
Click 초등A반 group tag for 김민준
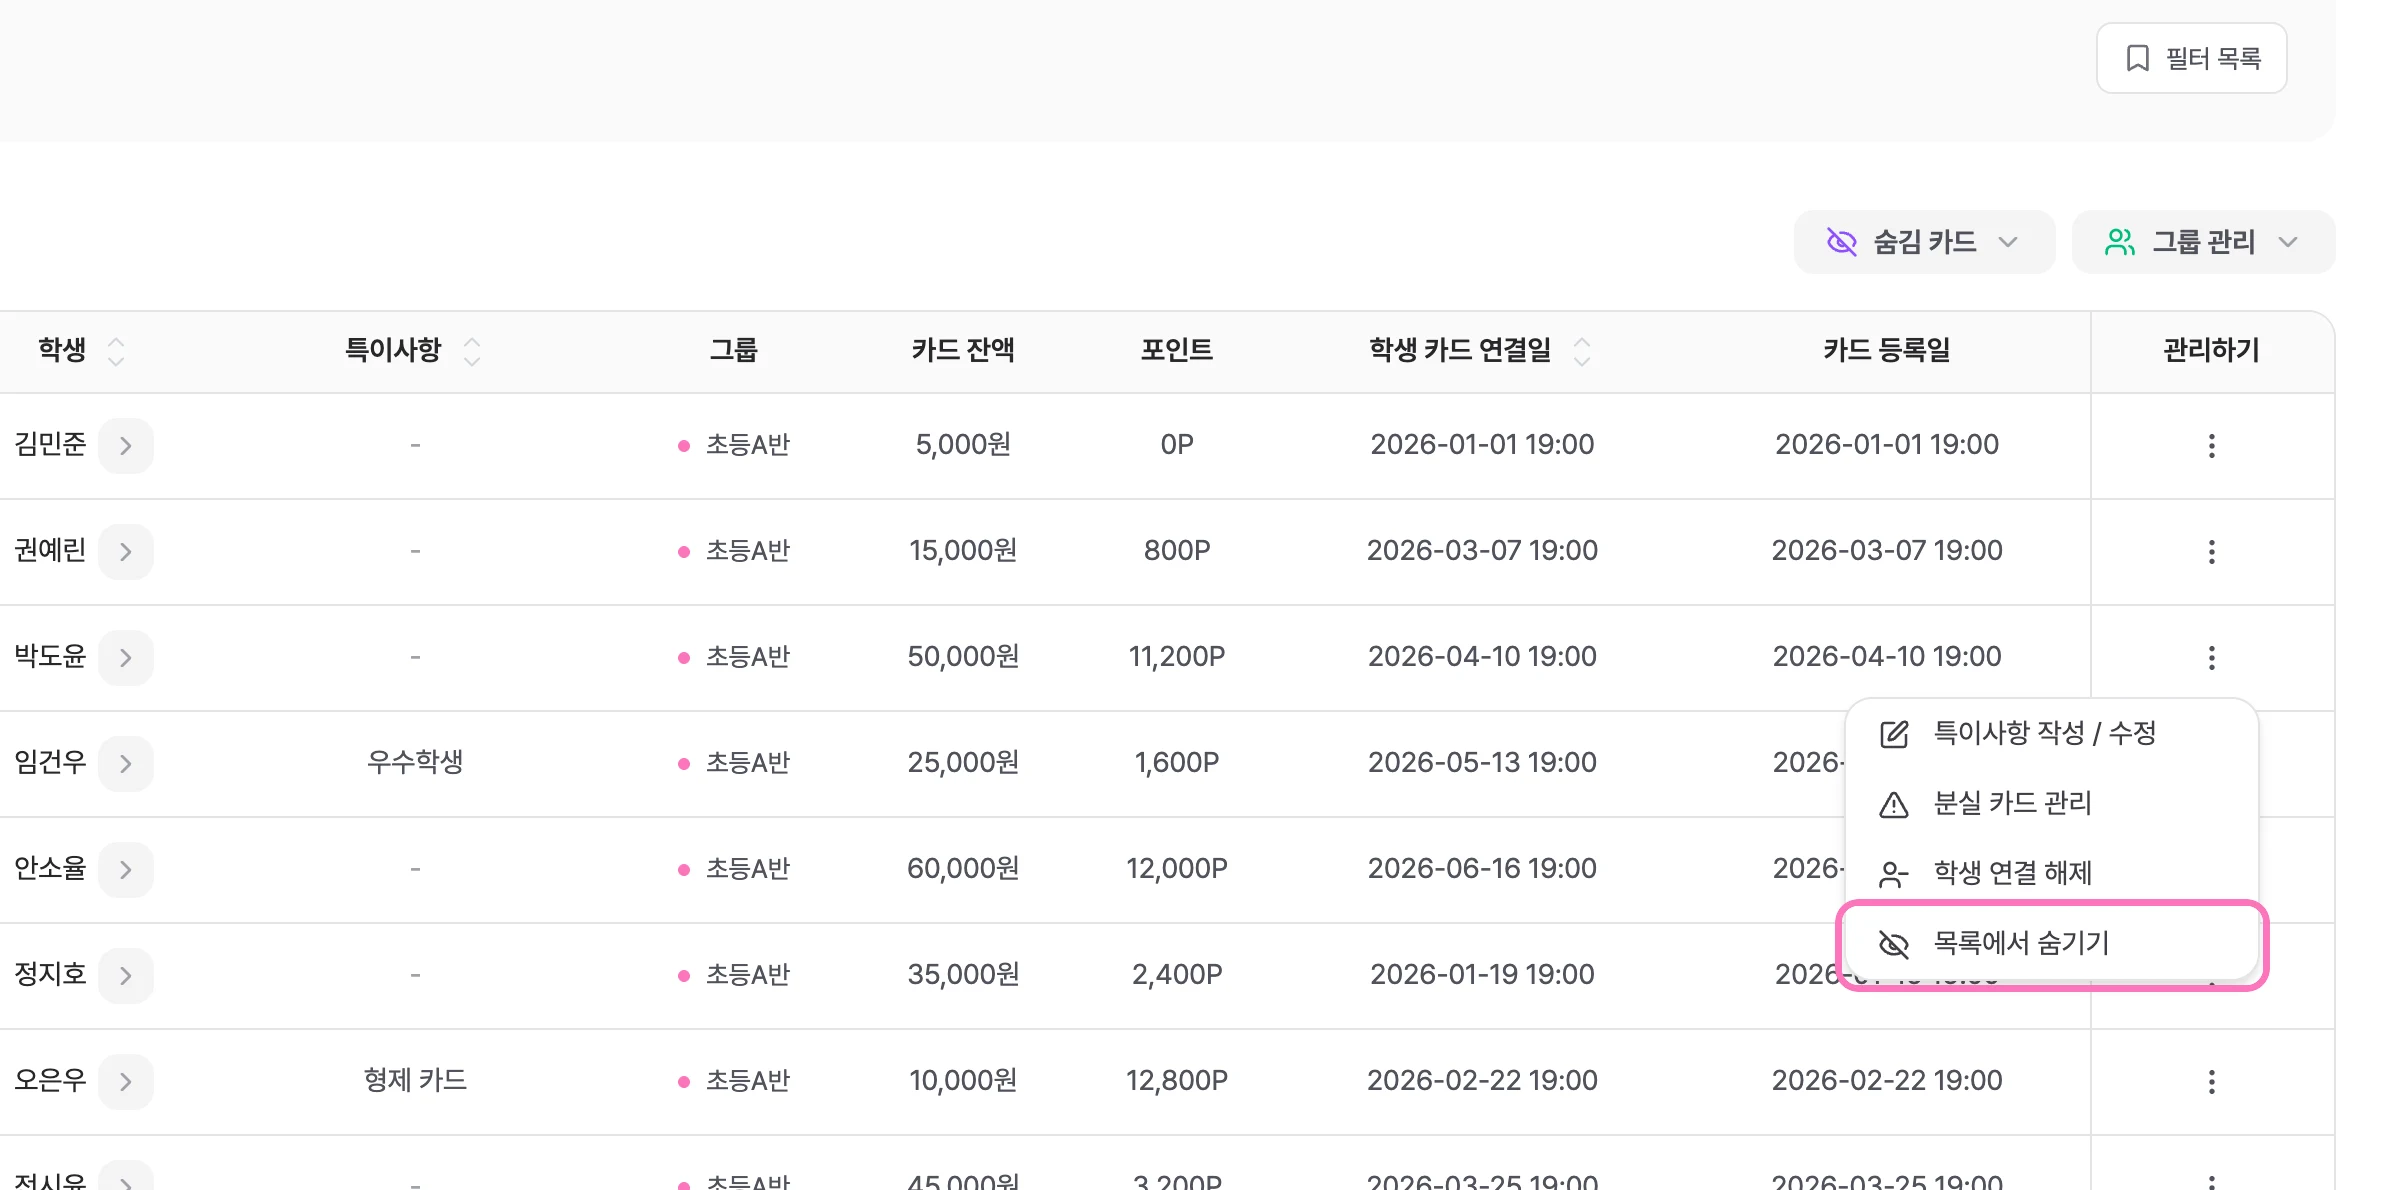coord(735,445)
